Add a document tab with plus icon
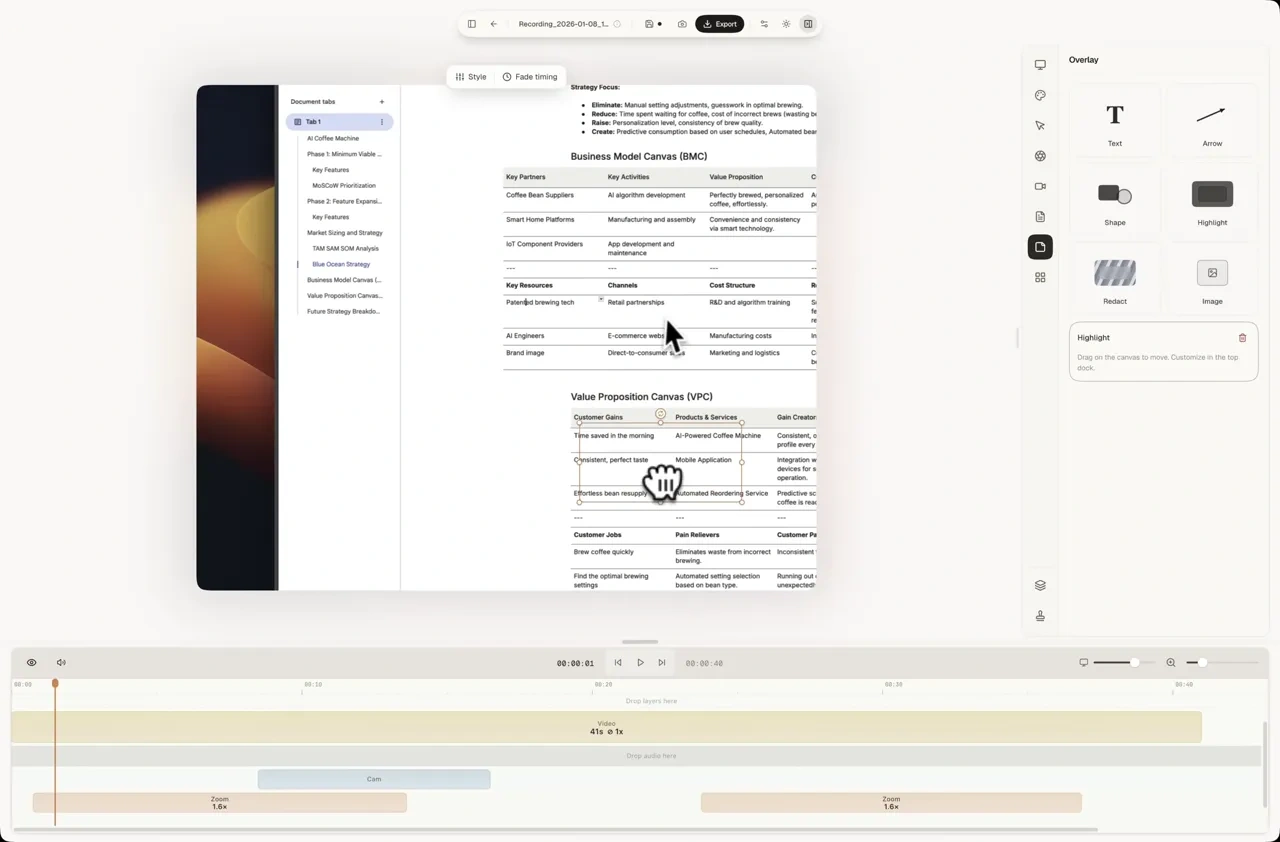 coord(382,102)
